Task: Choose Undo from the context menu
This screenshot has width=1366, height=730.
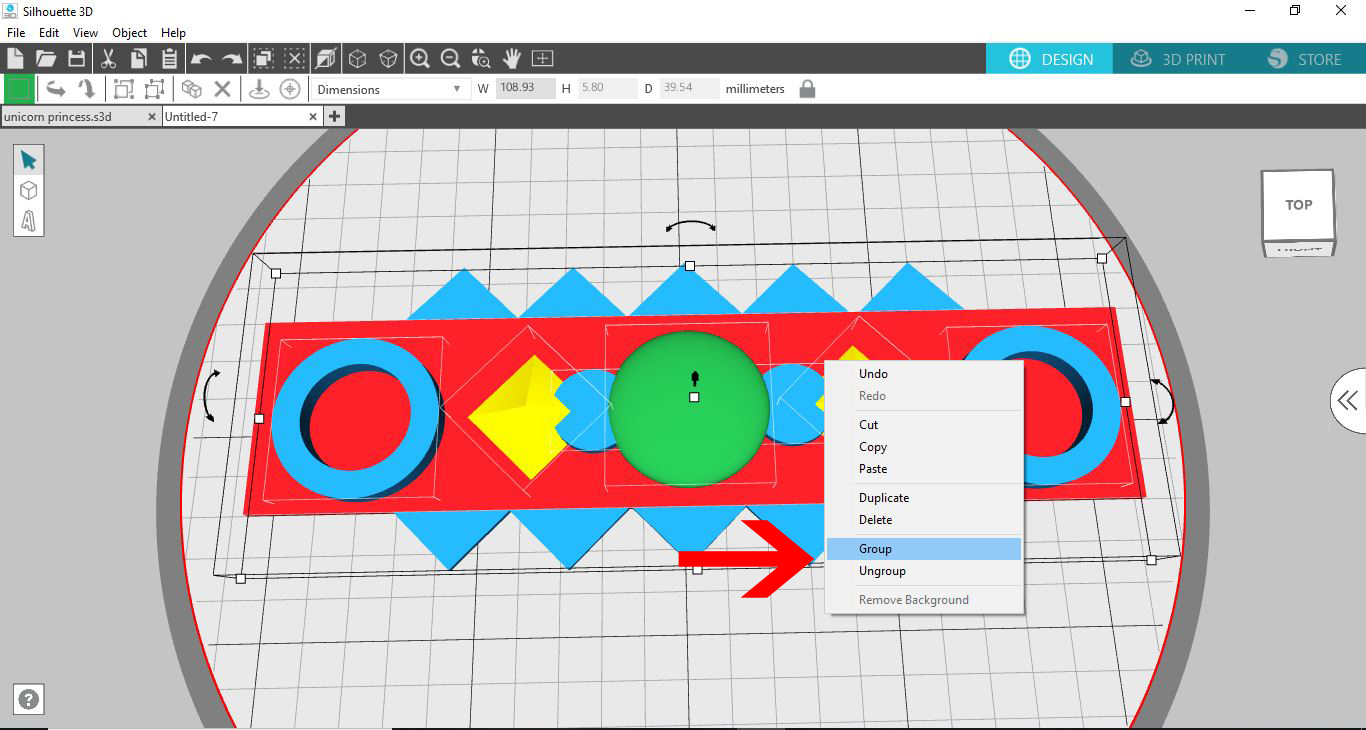Action: click(x=924, y=374)
